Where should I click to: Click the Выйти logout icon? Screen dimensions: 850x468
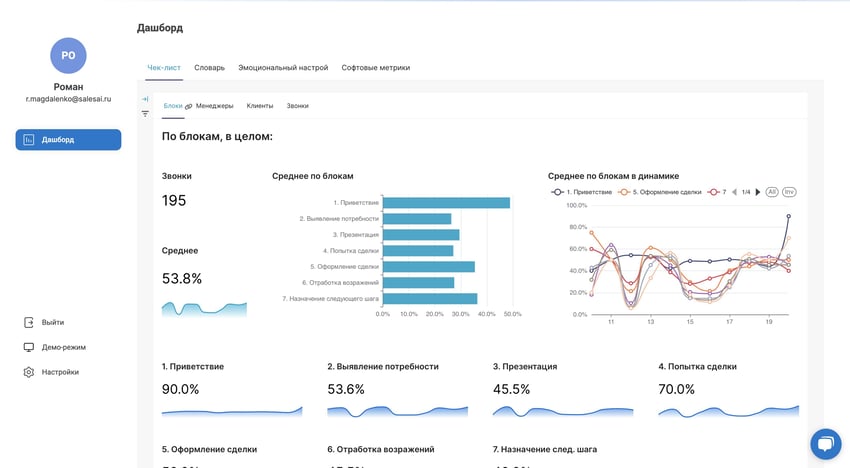(29, 322)
